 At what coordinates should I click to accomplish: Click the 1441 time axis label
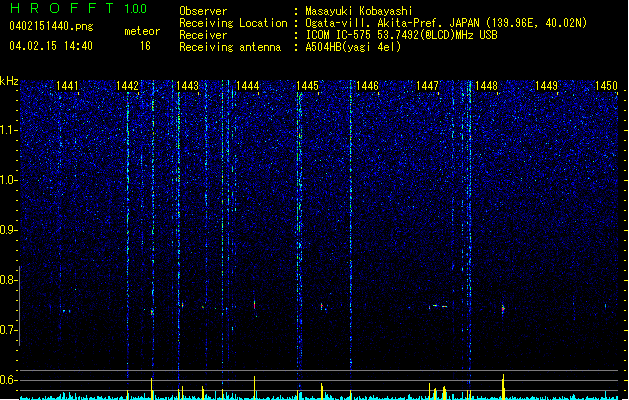(67, 85)
